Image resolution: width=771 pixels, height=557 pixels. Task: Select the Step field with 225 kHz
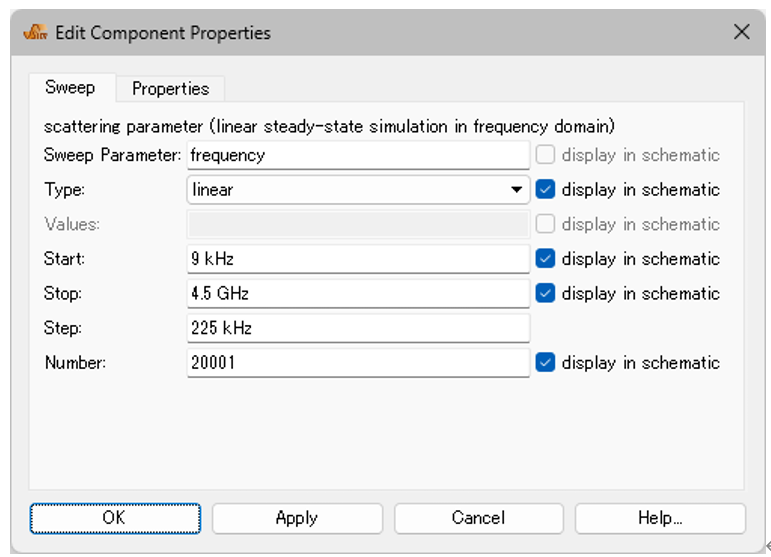pyautogui.click(x=358, y=328)
